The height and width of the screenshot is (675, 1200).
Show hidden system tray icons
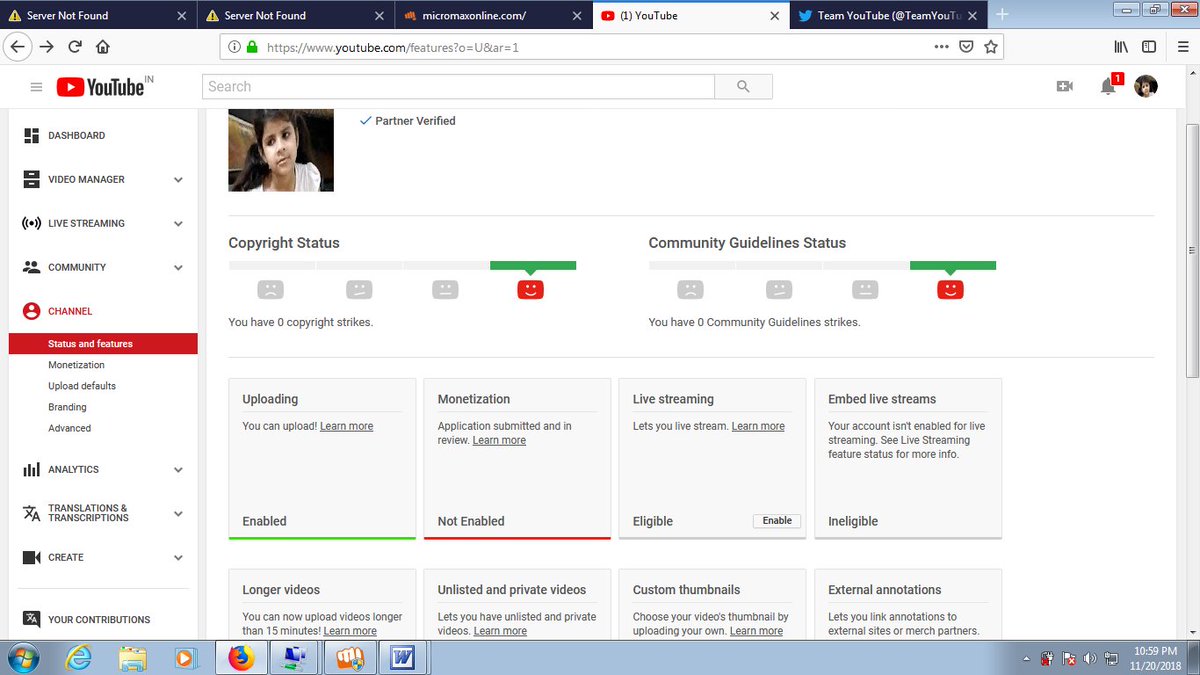(1027, 659)
